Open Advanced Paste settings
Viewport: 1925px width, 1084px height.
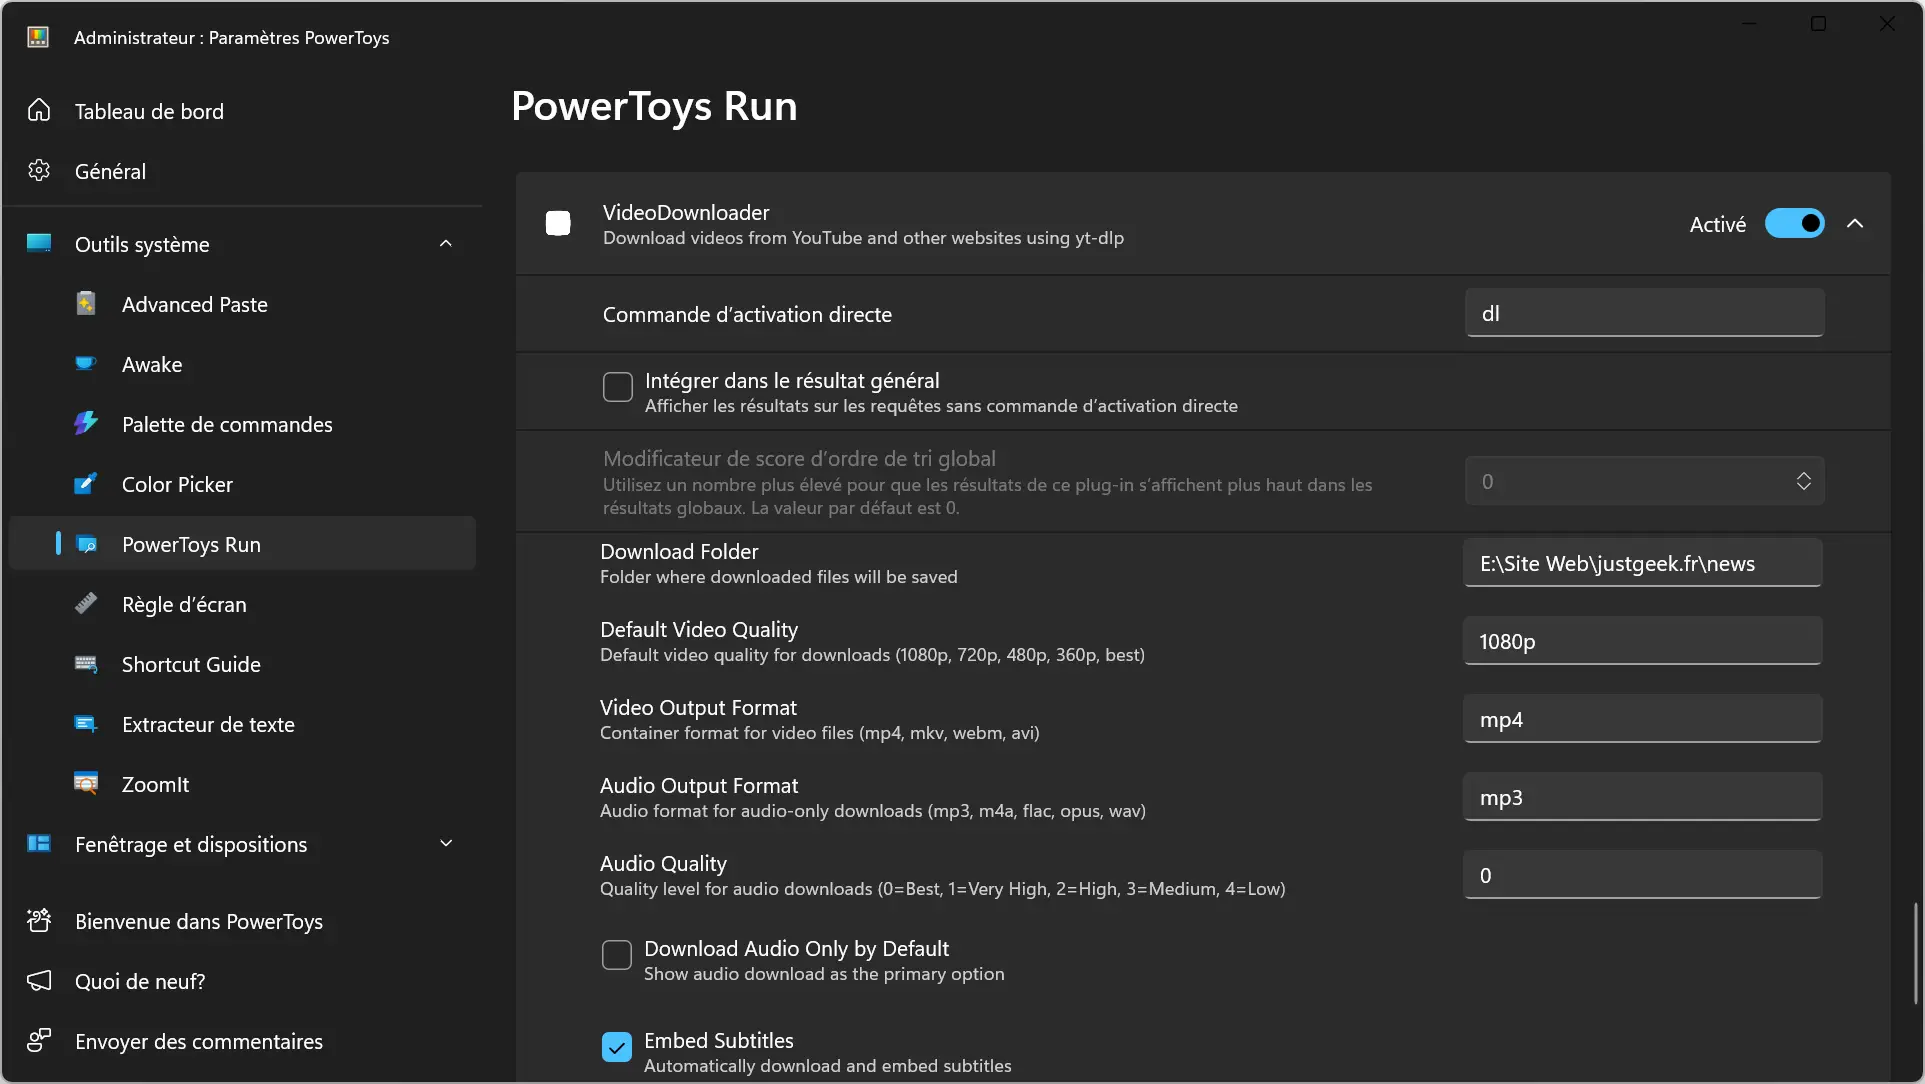pyautogui.click(x=242, y=304)
